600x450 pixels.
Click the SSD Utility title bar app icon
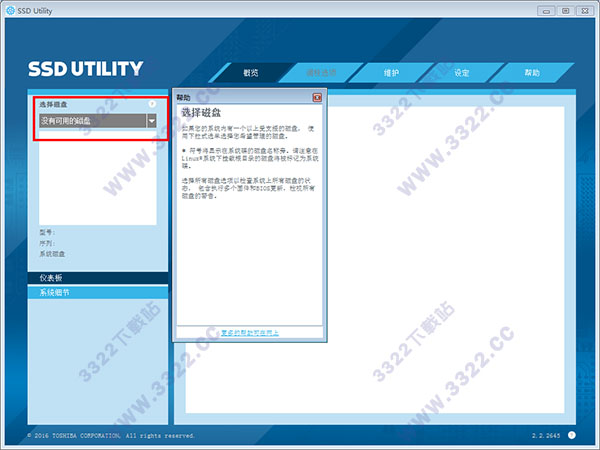(11, 11)
